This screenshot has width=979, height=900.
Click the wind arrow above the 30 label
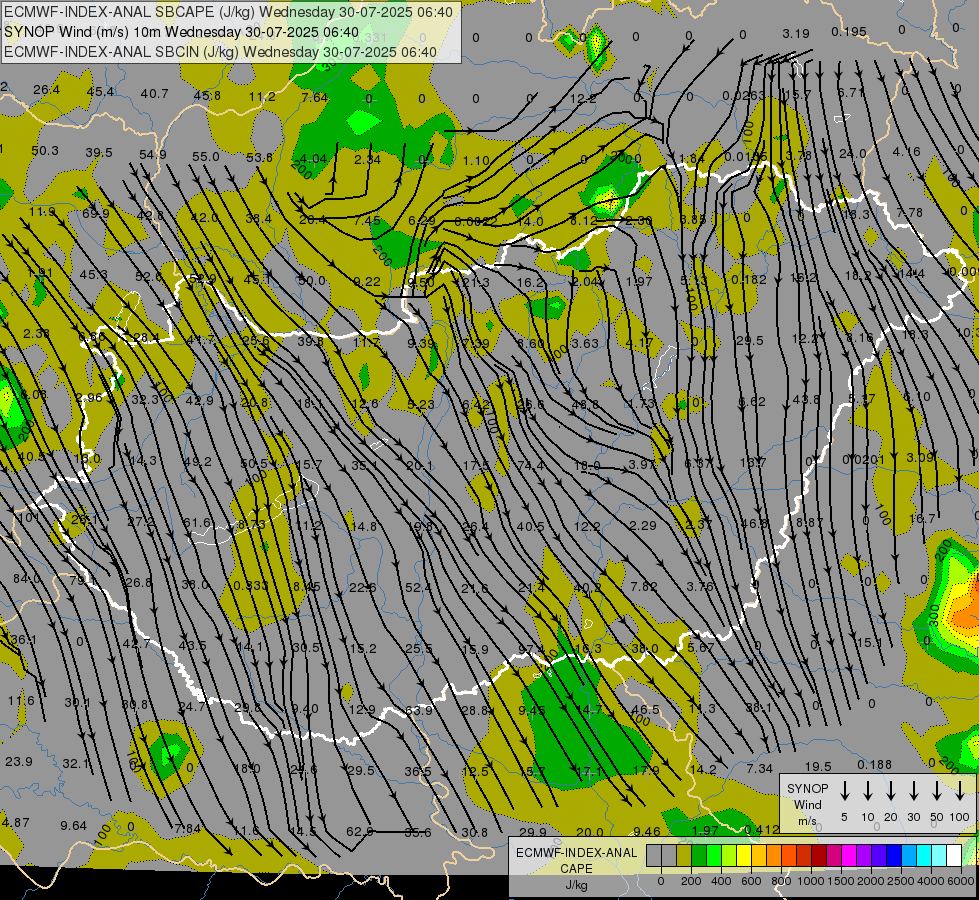click(913, 791)
